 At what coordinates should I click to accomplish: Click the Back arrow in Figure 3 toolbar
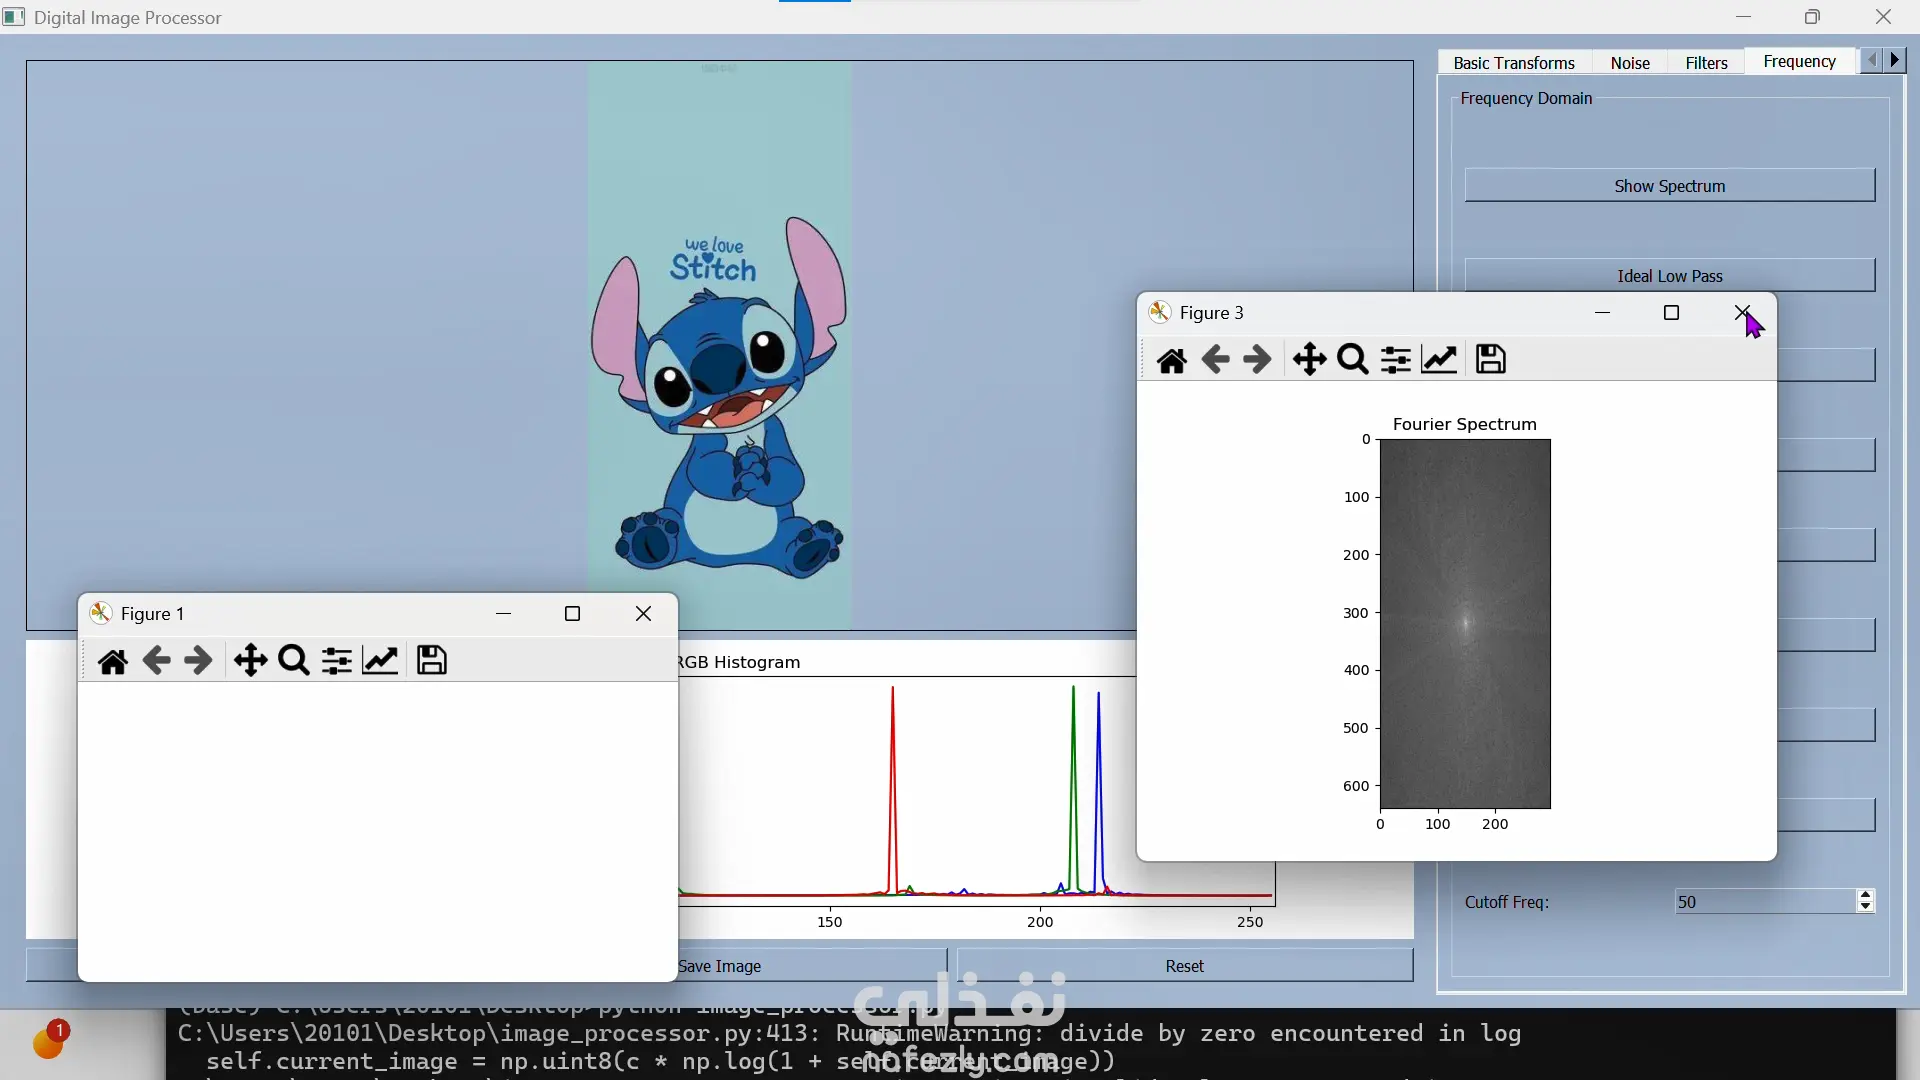click(x=1215, y=360)
